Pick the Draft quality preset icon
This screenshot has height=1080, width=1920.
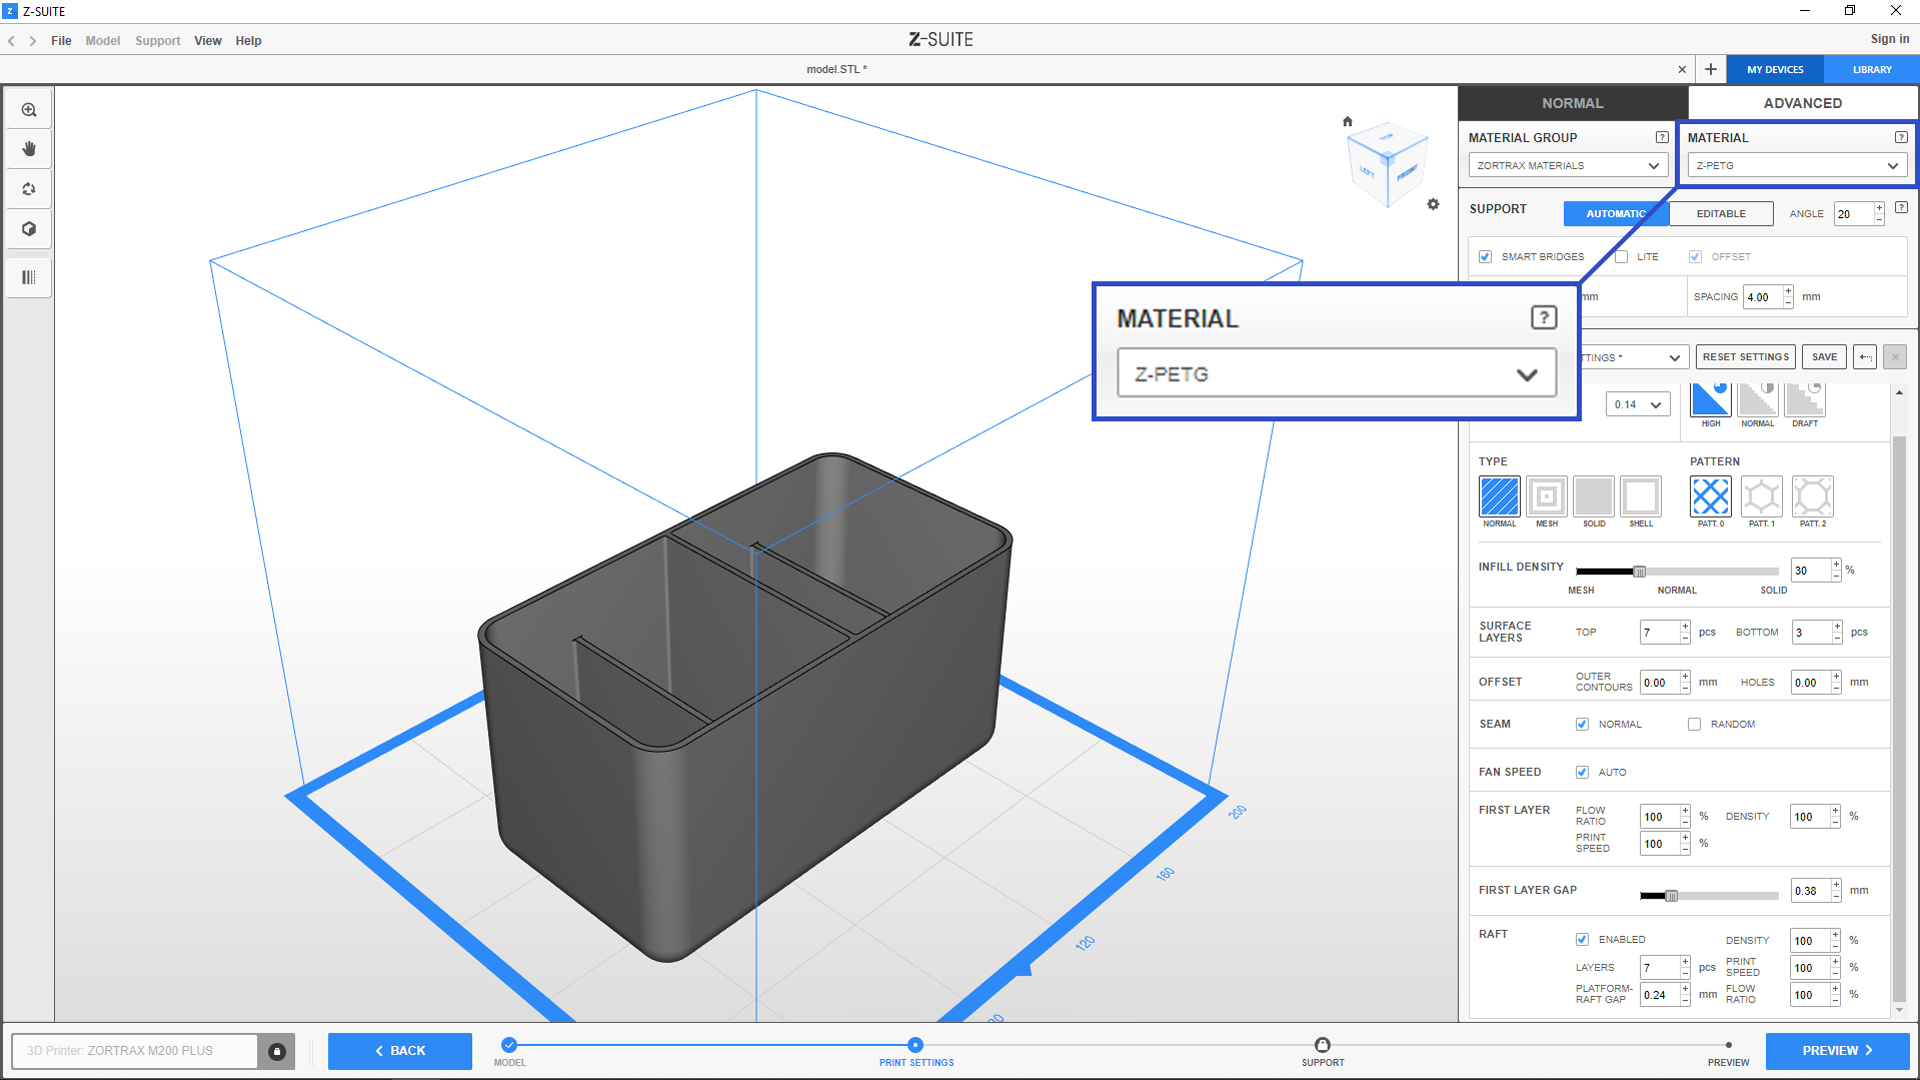[x=1805, y=400]
